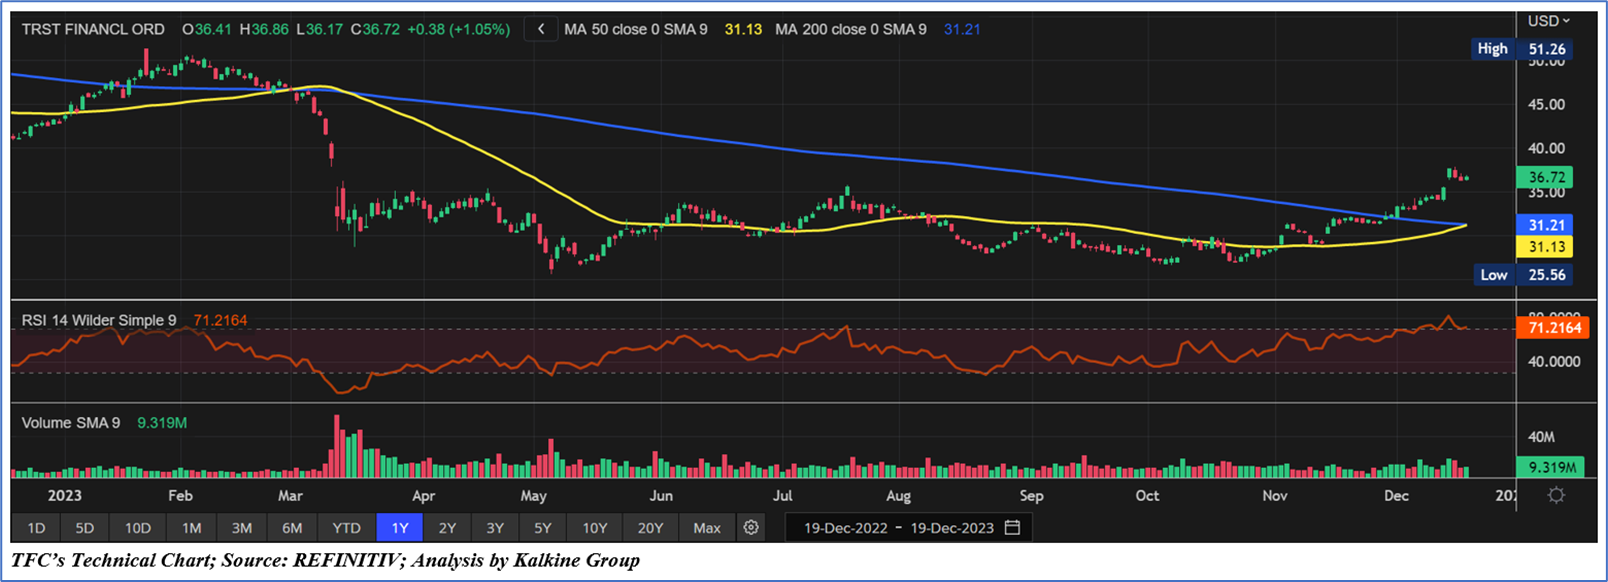
Task: Edit the 19-Dec-2023 end date
Action: [x=951, y=528]
